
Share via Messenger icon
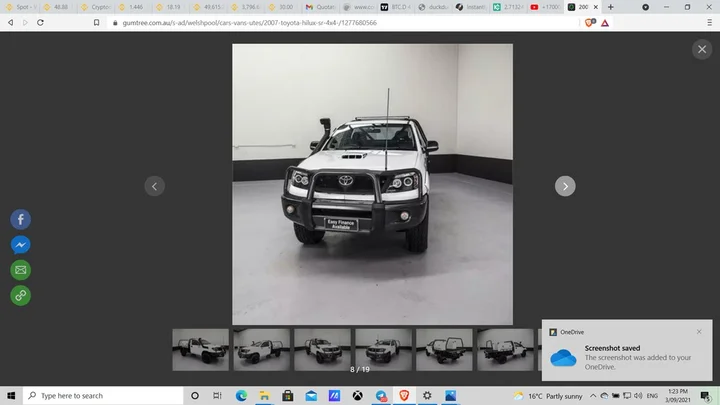click(20, 244)
